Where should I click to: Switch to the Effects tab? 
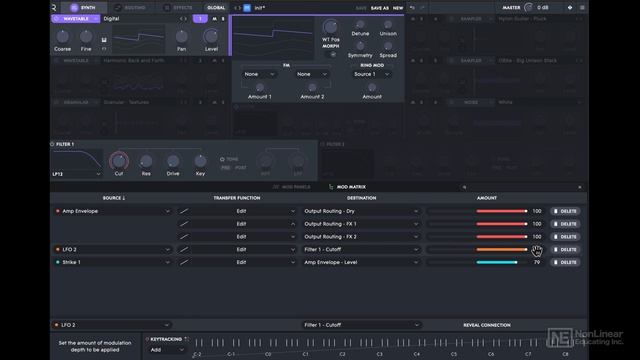pos(178,8)
